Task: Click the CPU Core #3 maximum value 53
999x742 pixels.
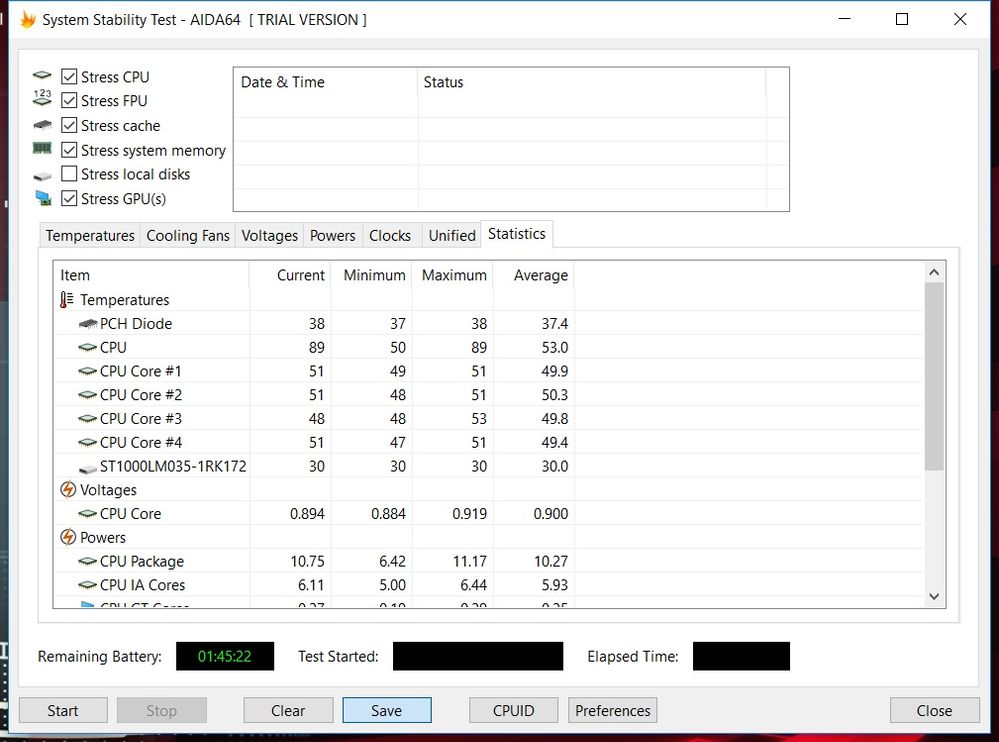Action: click(x=478, y=418)
